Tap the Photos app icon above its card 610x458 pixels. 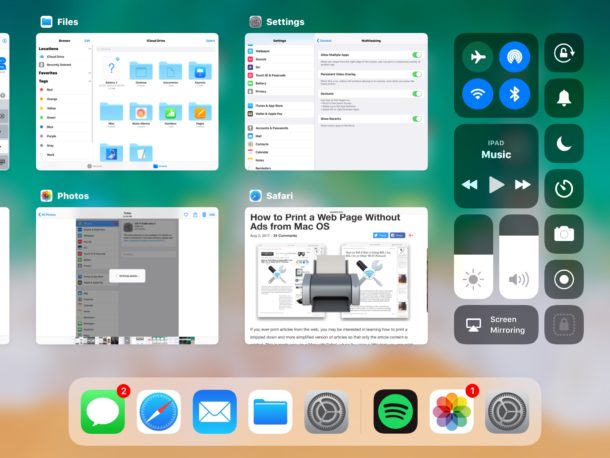[46, 196]
